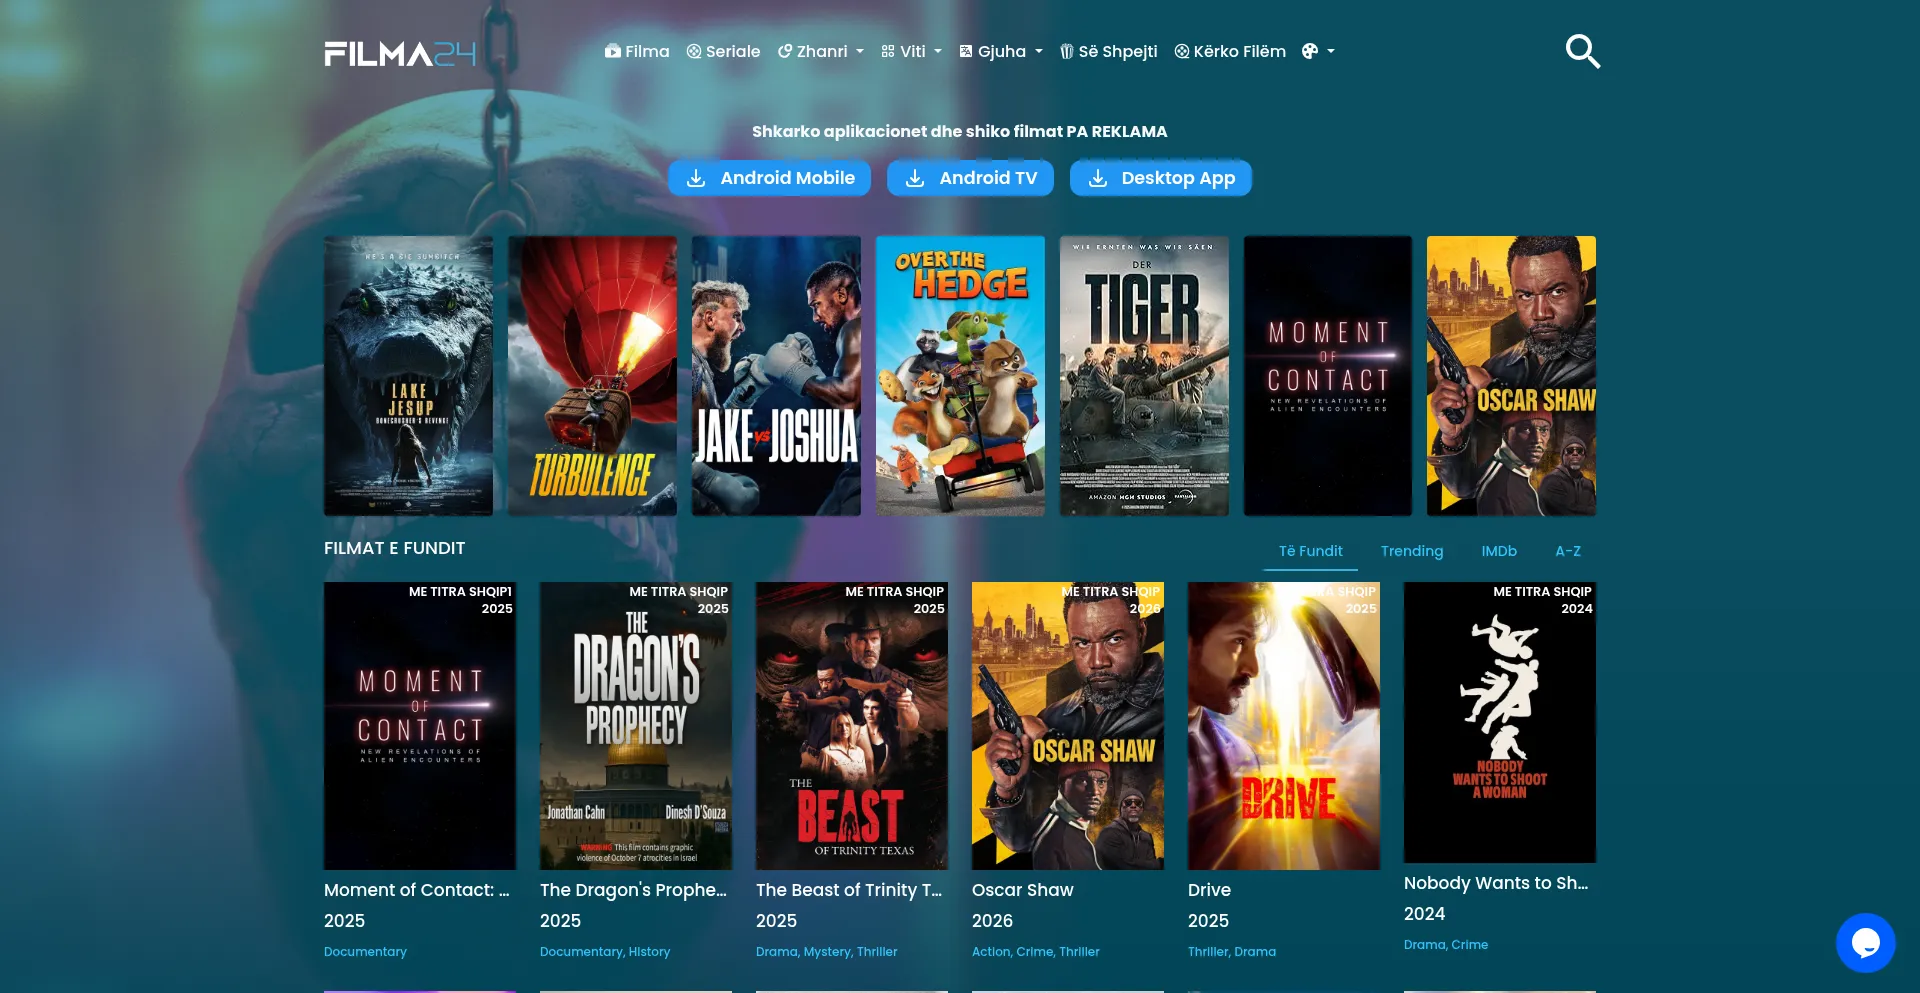
Task: Click the Thriller genre link under Oscar Shaw
Action: point(1079,951)
